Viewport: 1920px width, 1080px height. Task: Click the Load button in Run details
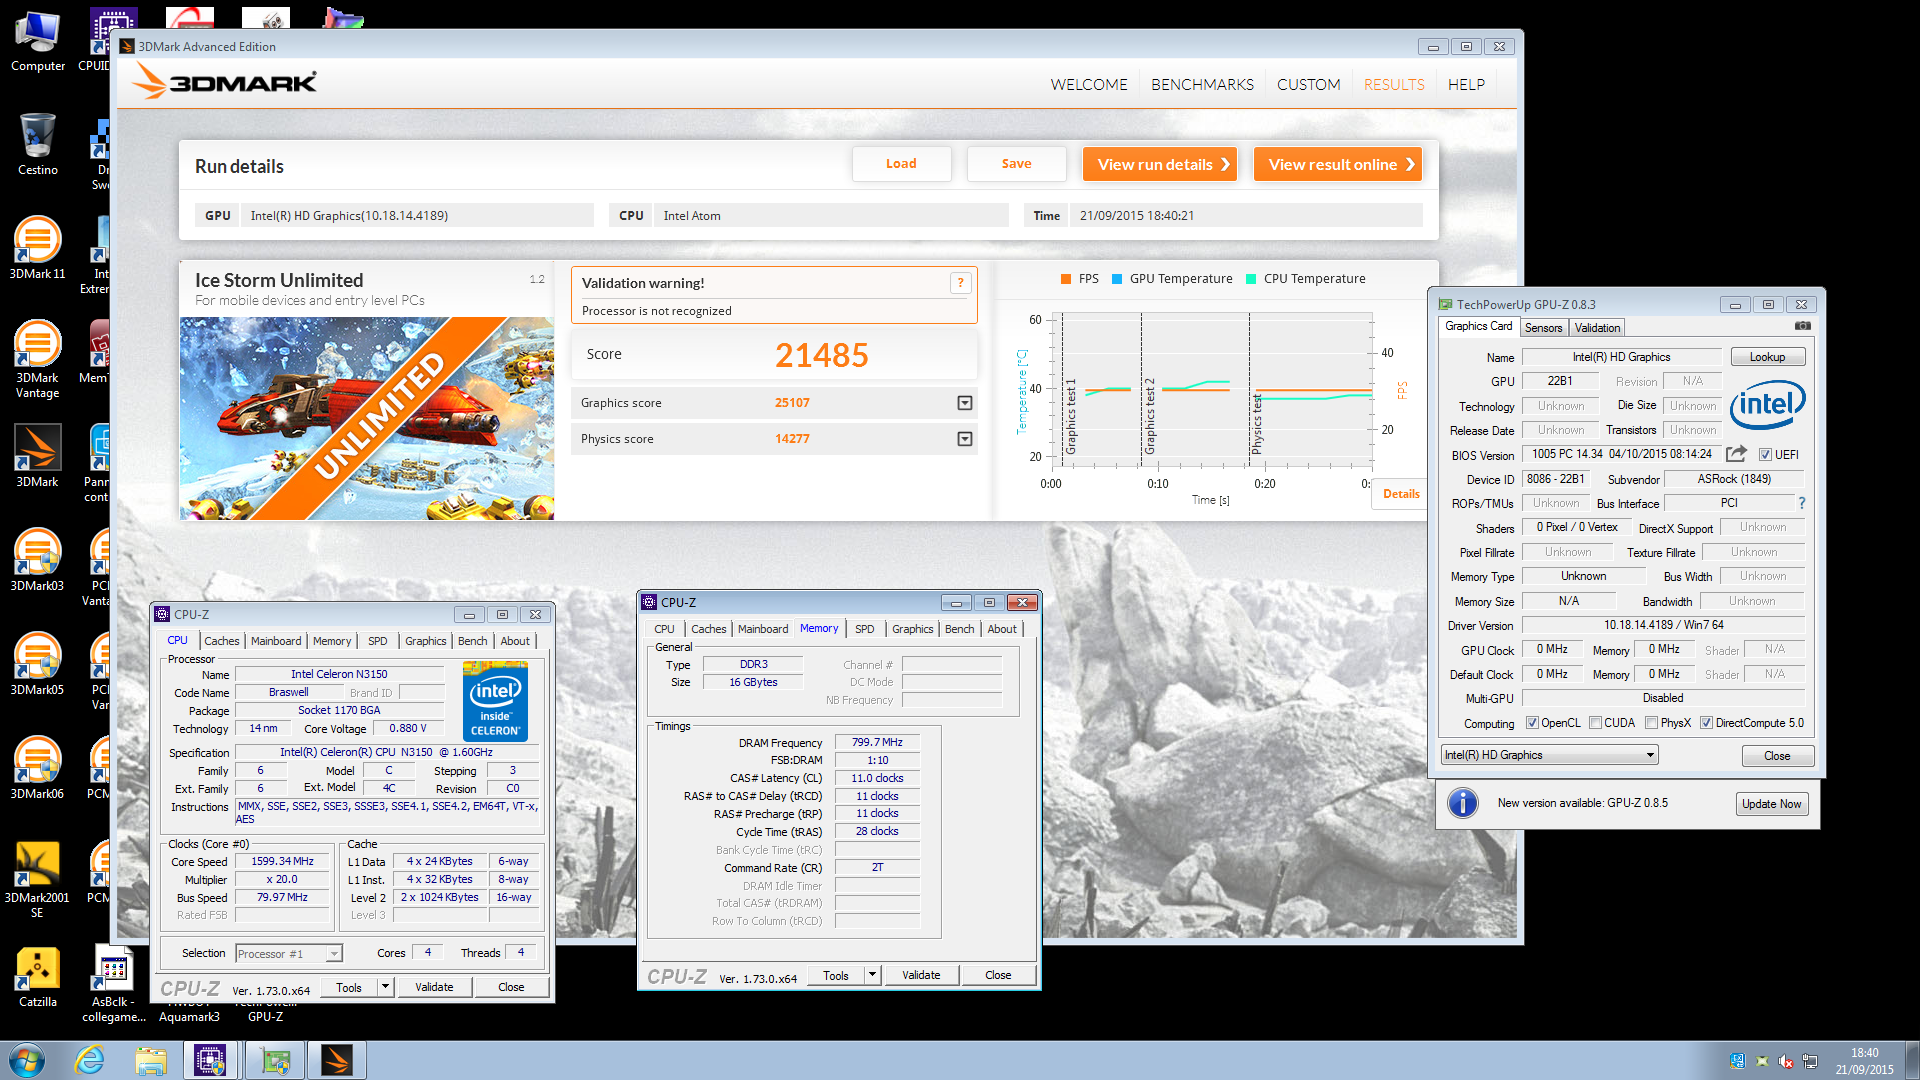pos(901,164)
